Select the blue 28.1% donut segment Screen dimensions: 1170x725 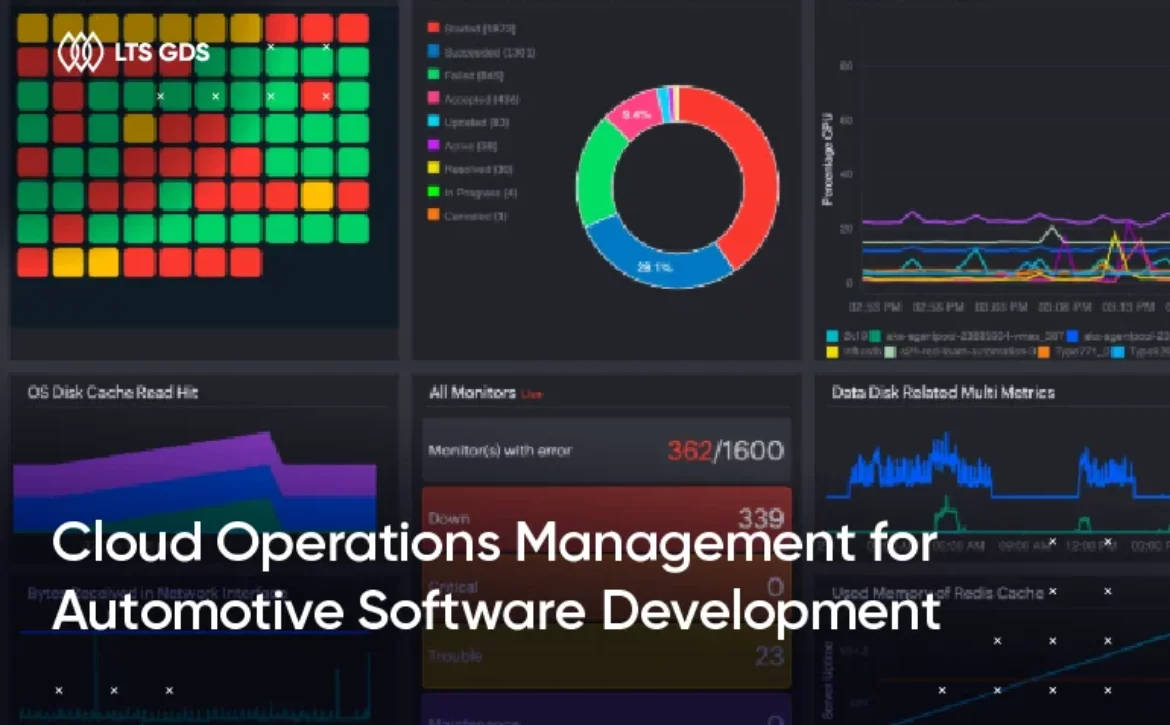click(655, 267)
